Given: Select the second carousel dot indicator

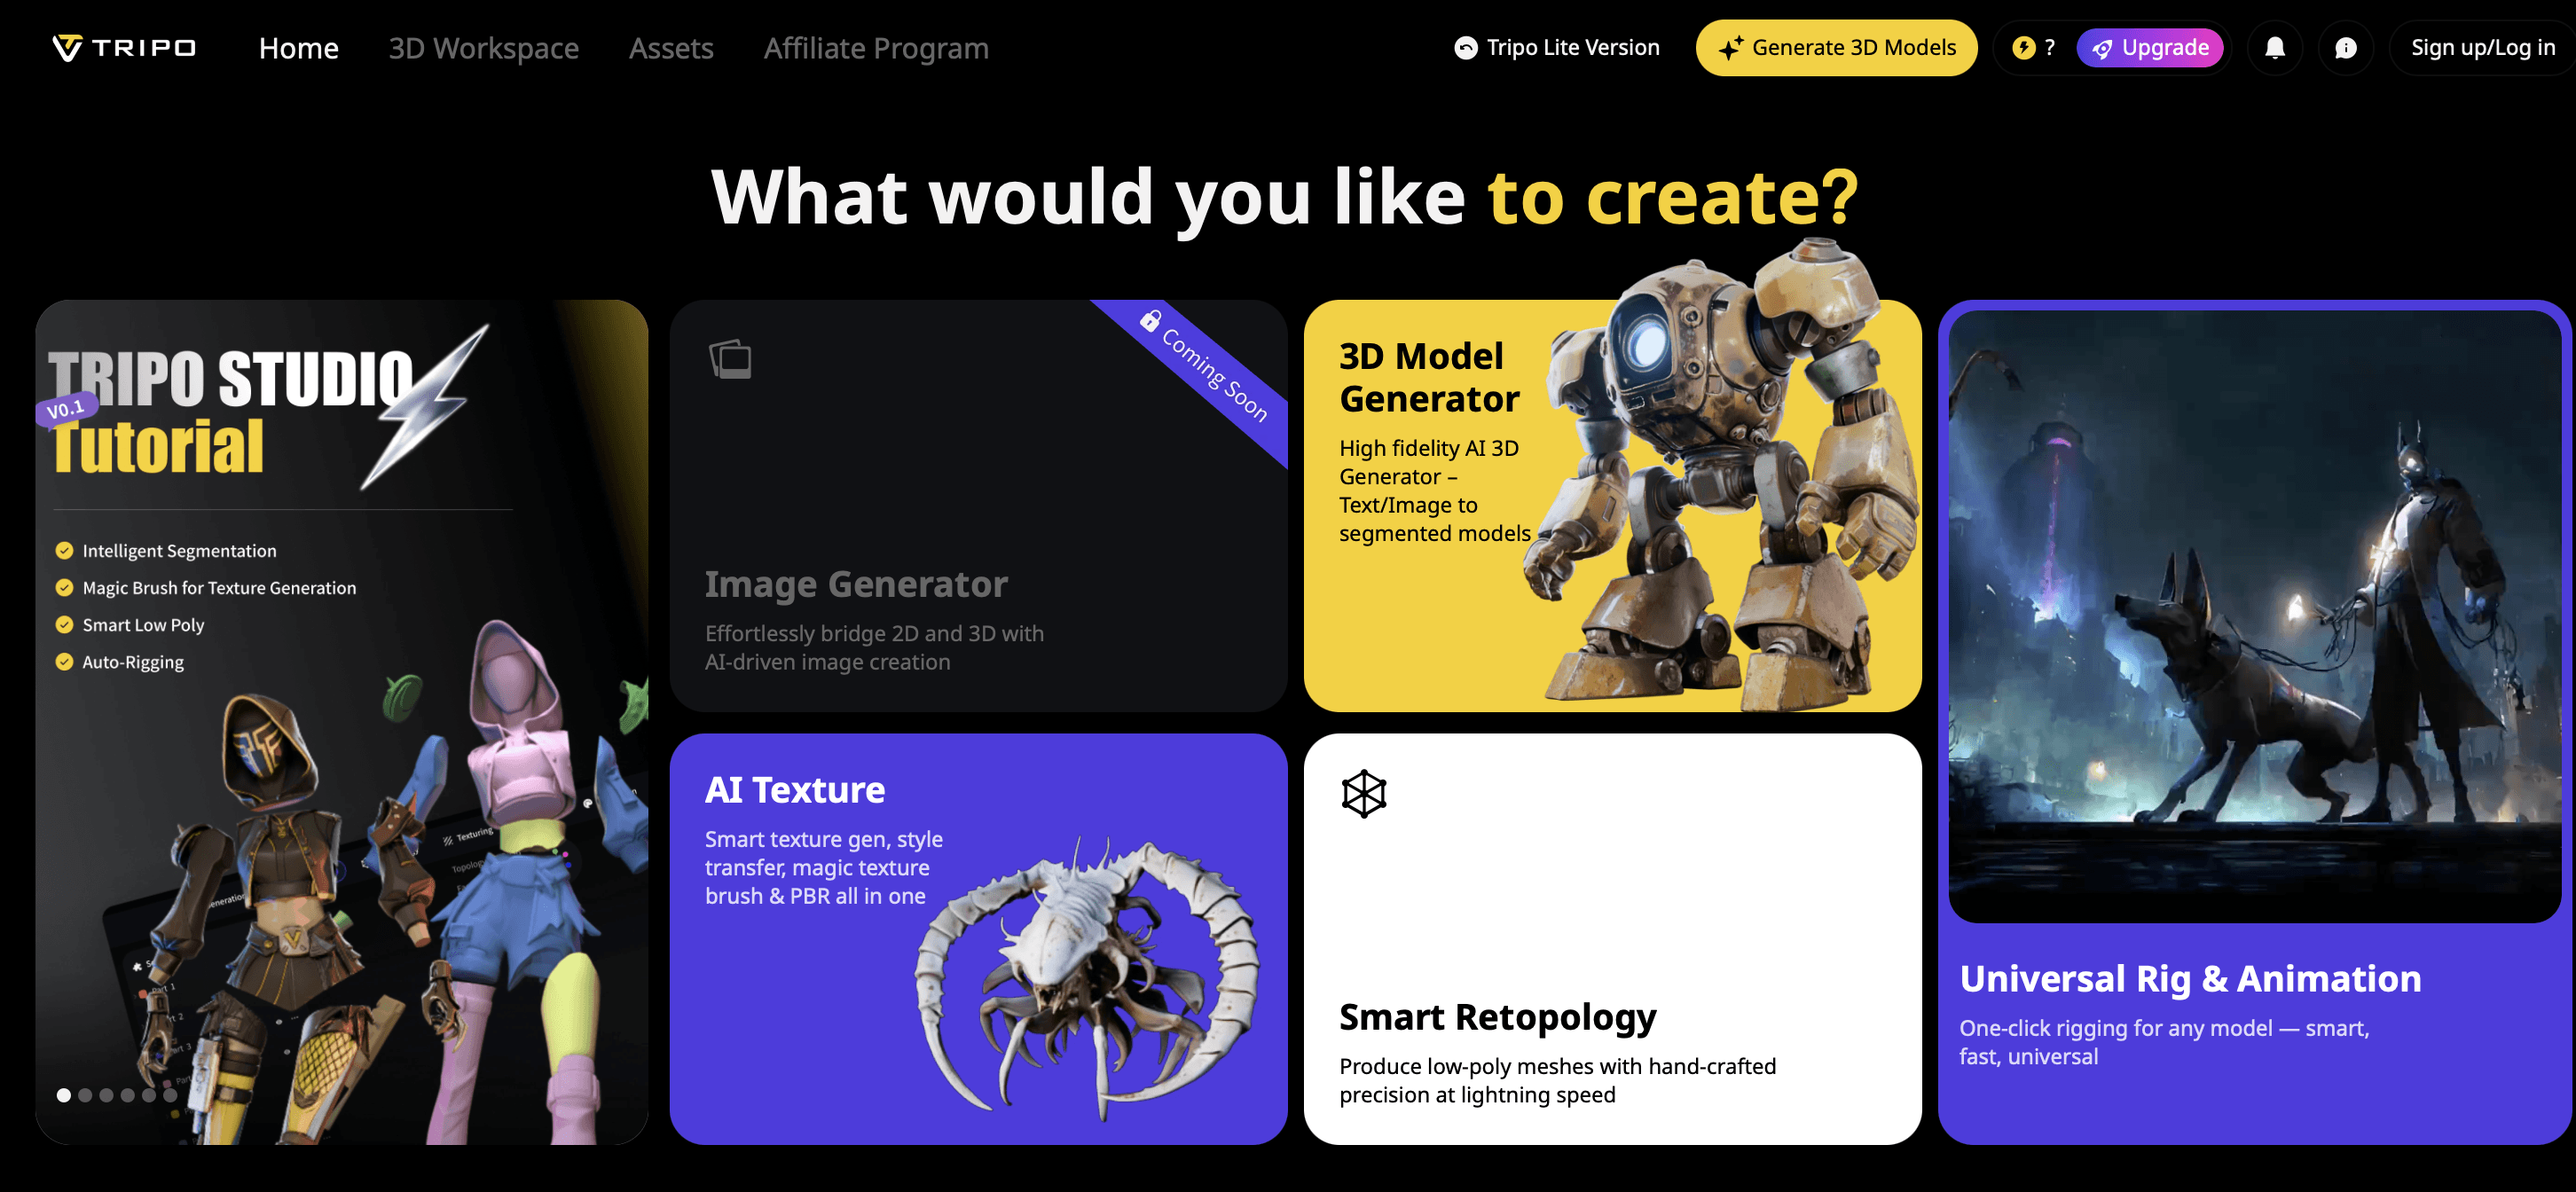Looking at the screenshot, I should pos(85,1095).
